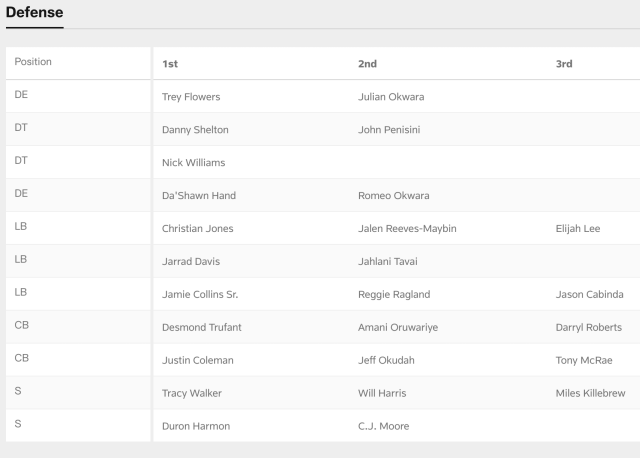640x458 pixels.
Task: Click Jarrad Davis player link
Action: point(190,262)
